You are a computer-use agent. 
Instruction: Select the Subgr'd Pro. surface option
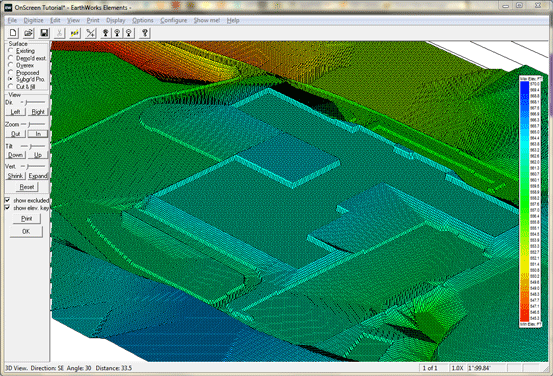26,79
